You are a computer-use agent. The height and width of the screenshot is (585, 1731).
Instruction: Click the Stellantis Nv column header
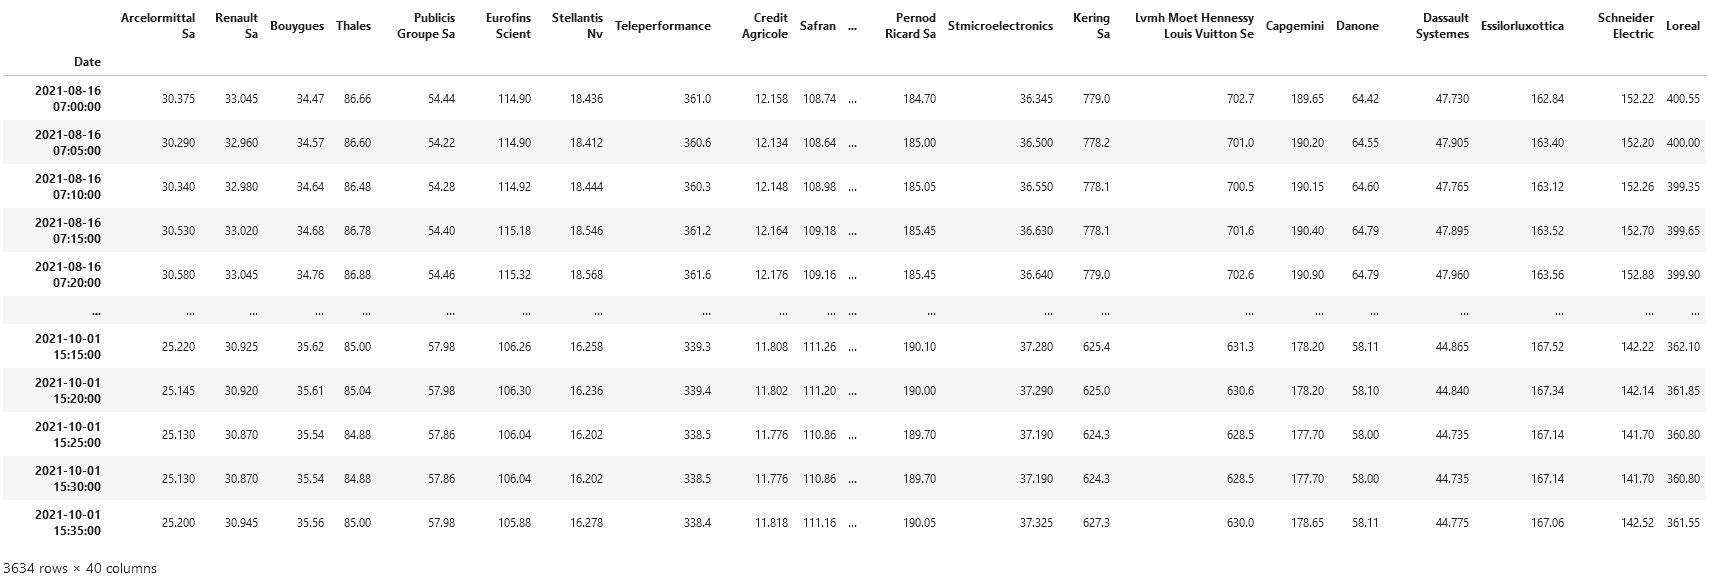578,26
